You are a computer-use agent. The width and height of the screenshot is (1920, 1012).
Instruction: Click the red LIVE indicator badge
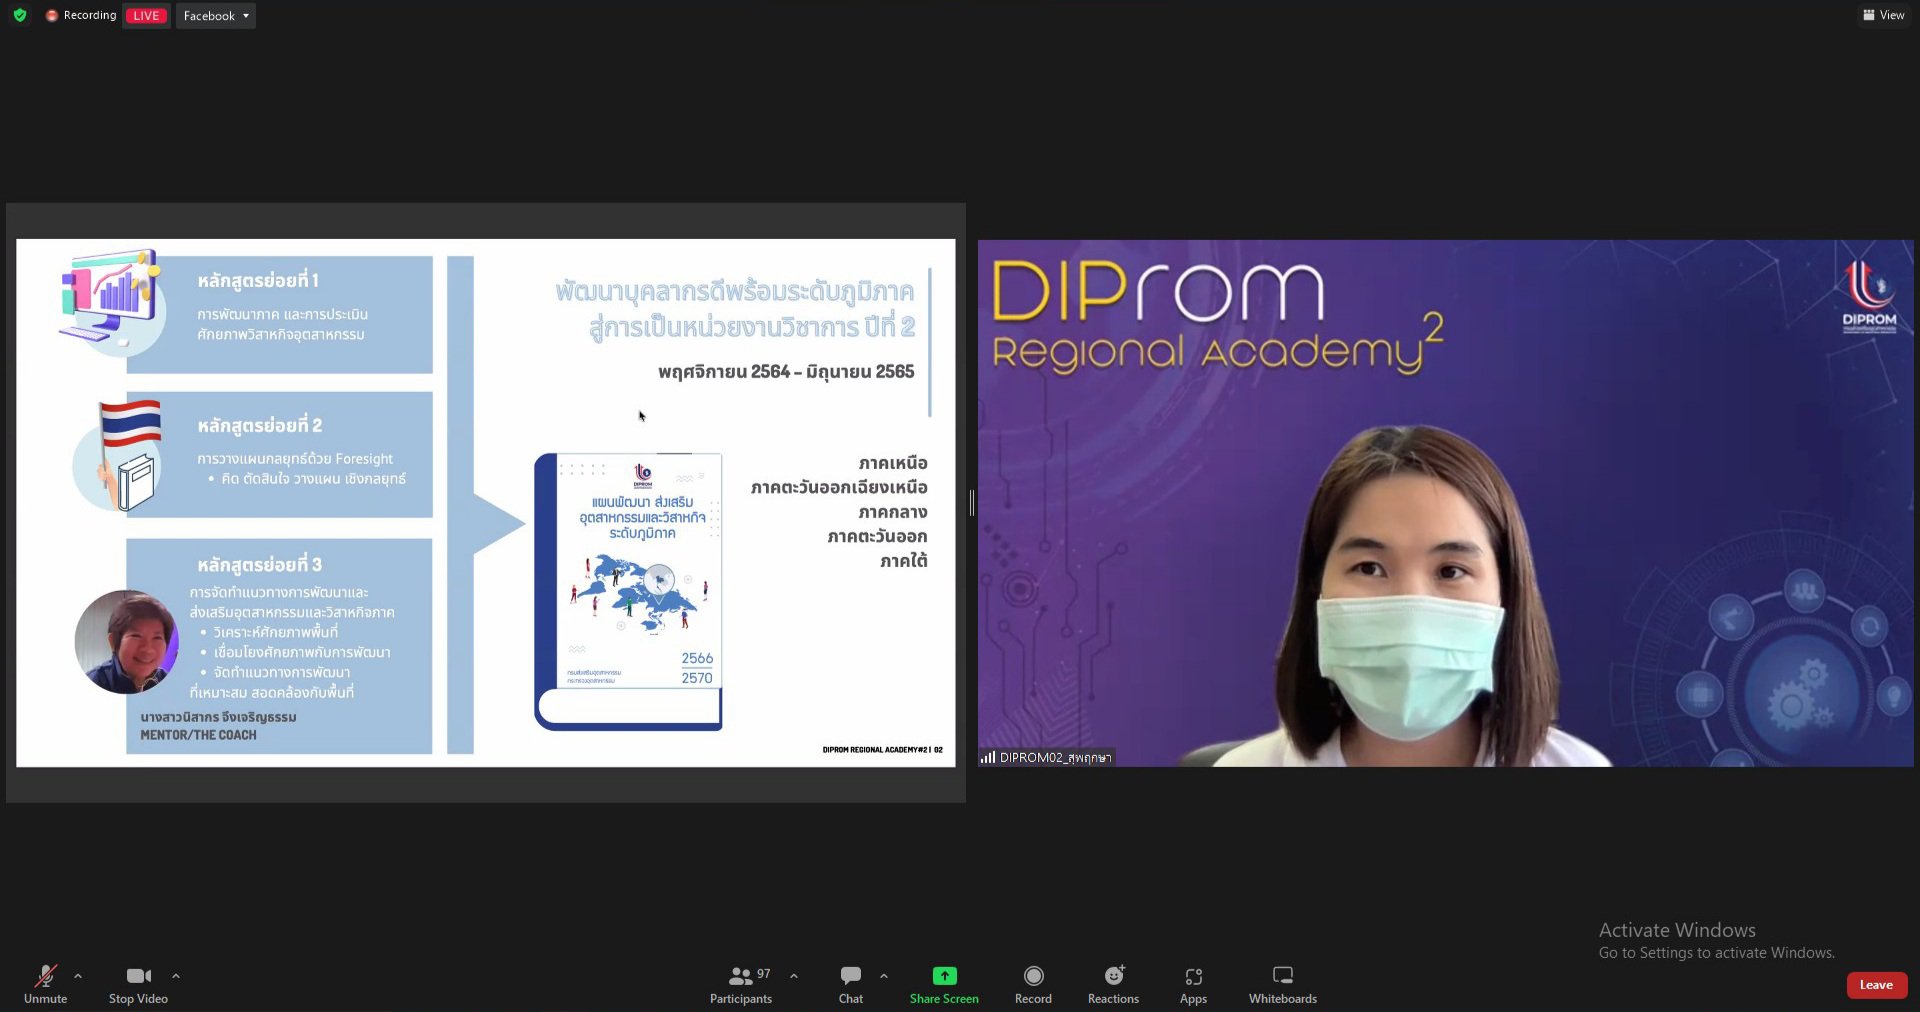[146, 16]
